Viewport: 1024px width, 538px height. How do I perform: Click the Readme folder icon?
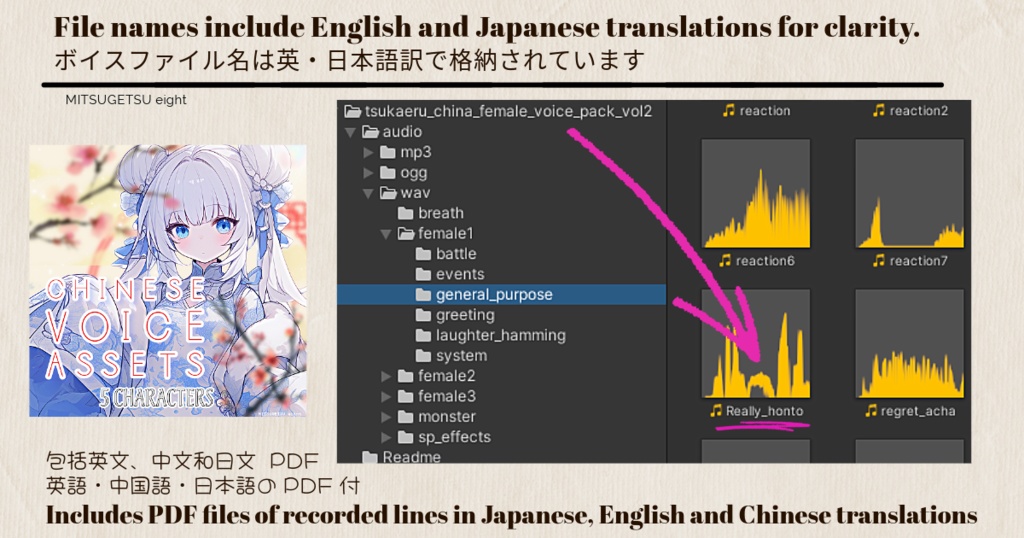tap(370, 456)
